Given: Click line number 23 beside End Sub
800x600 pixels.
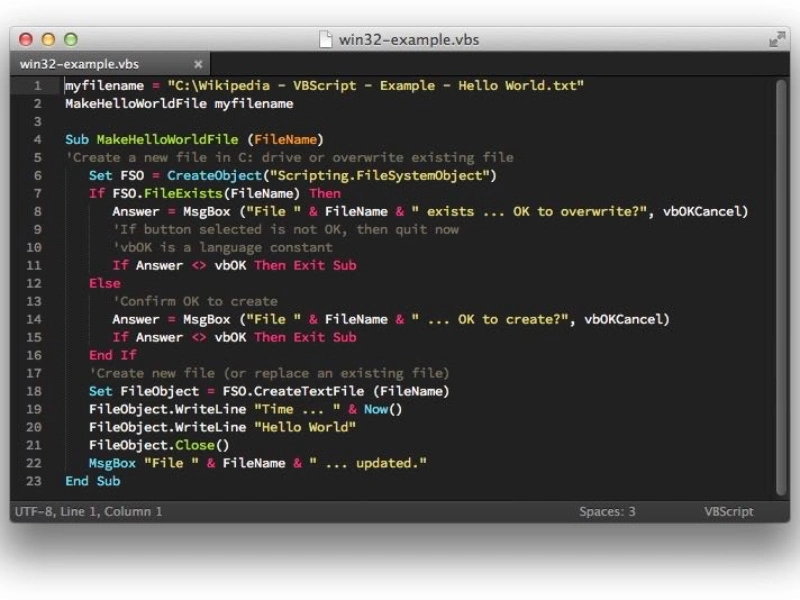Looking at the screenshot, I should click(35, 481).
